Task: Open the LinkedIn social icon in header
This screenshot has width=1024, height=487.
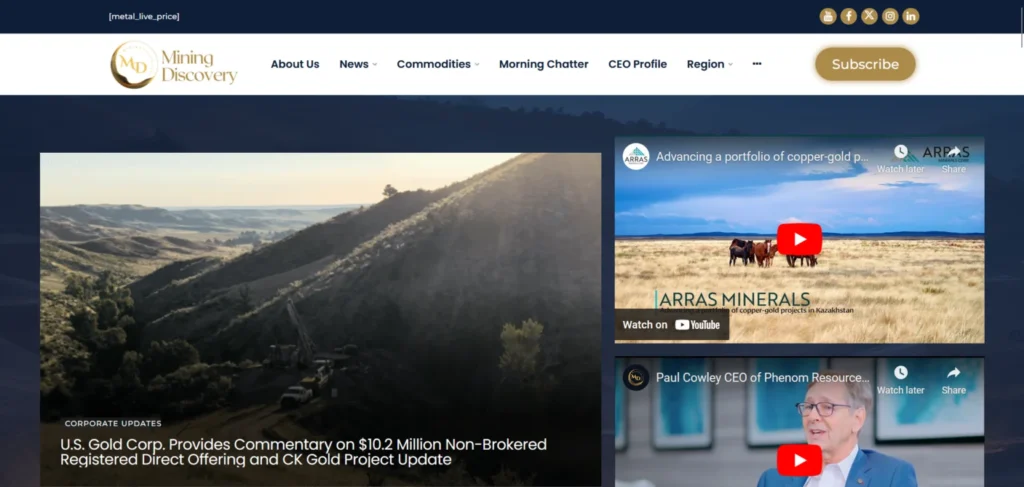Action: point(911,16)
